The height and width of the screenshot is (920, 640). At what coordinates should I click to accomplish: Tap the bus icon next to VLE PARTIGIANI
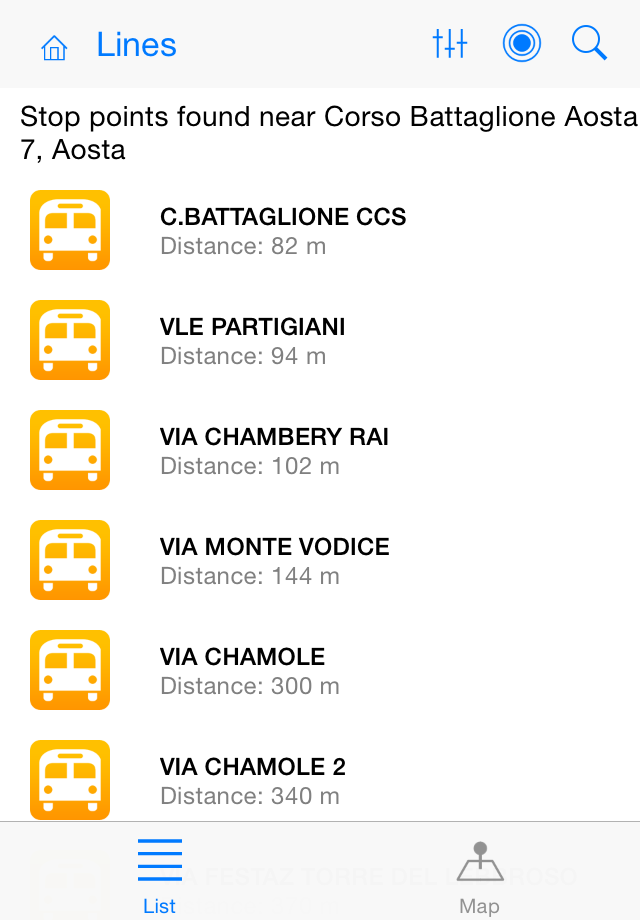point(69,340)
